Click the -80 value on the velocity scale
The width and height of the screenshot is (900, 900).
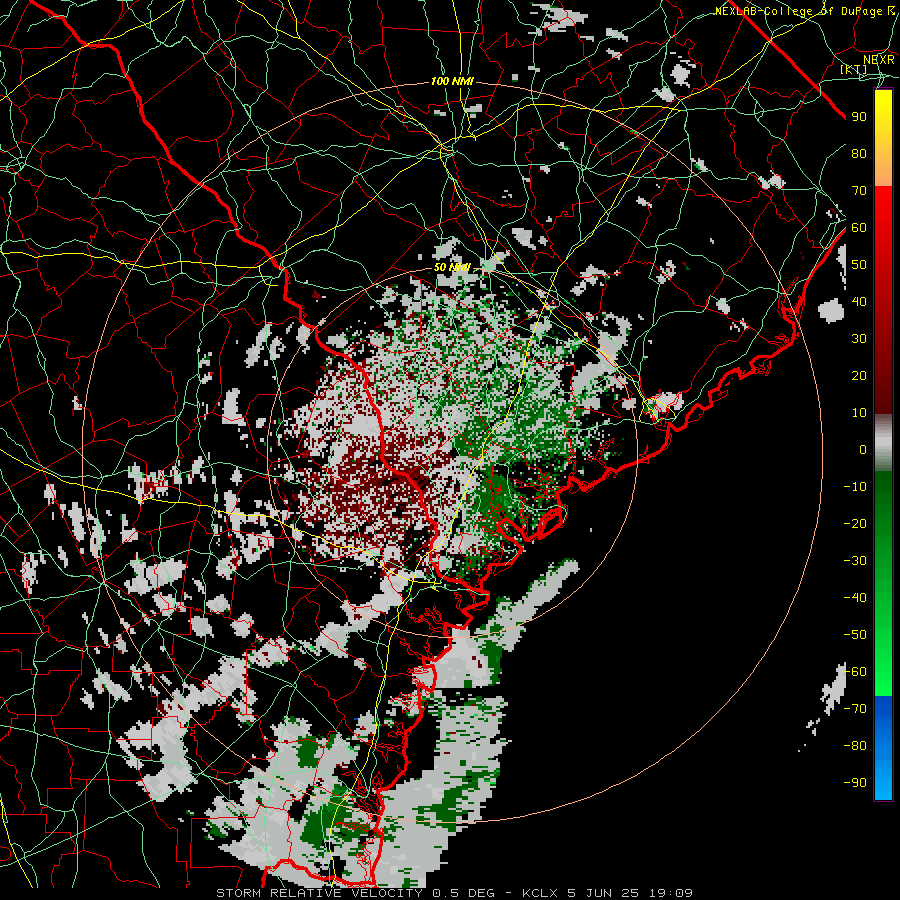[855, 746]
